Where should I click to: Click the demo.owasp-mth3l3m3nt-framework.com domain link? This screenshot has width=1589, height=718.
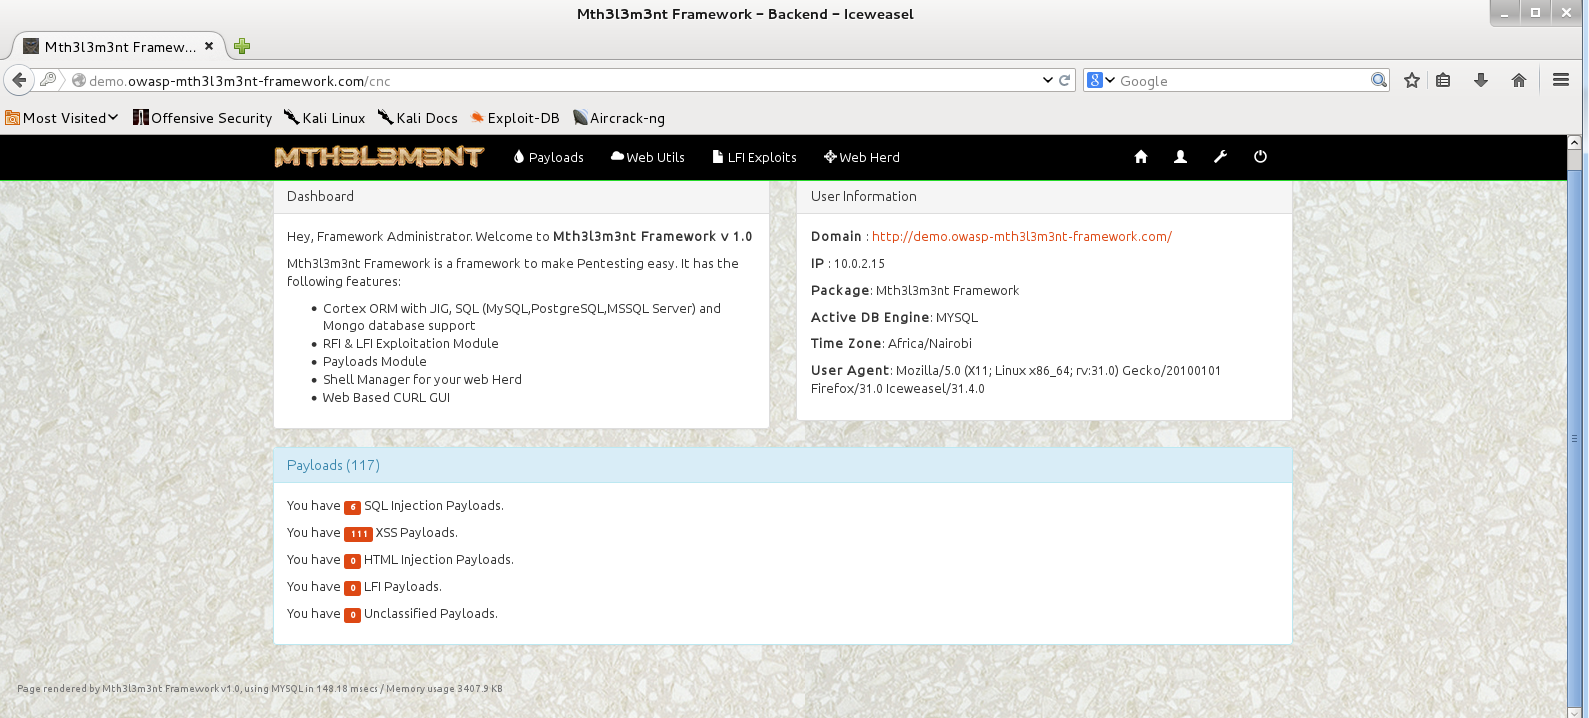(x=1021, y=237)
